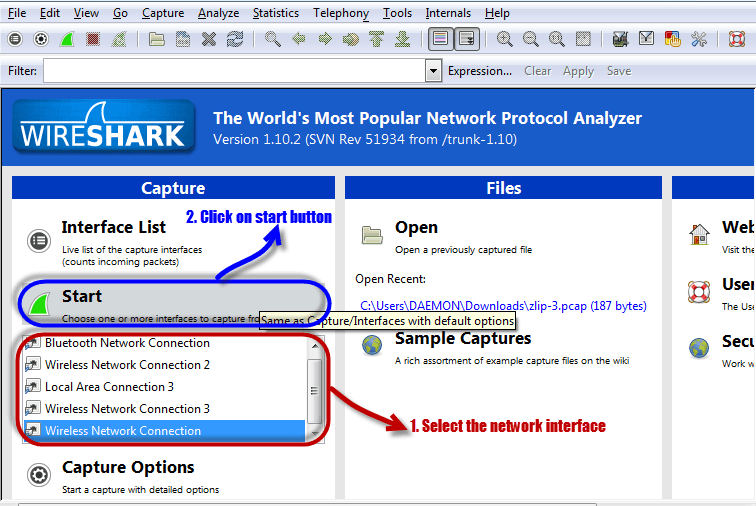
Task: Click the help lifebuoy toolbar icon
Action: click(736, 39)
